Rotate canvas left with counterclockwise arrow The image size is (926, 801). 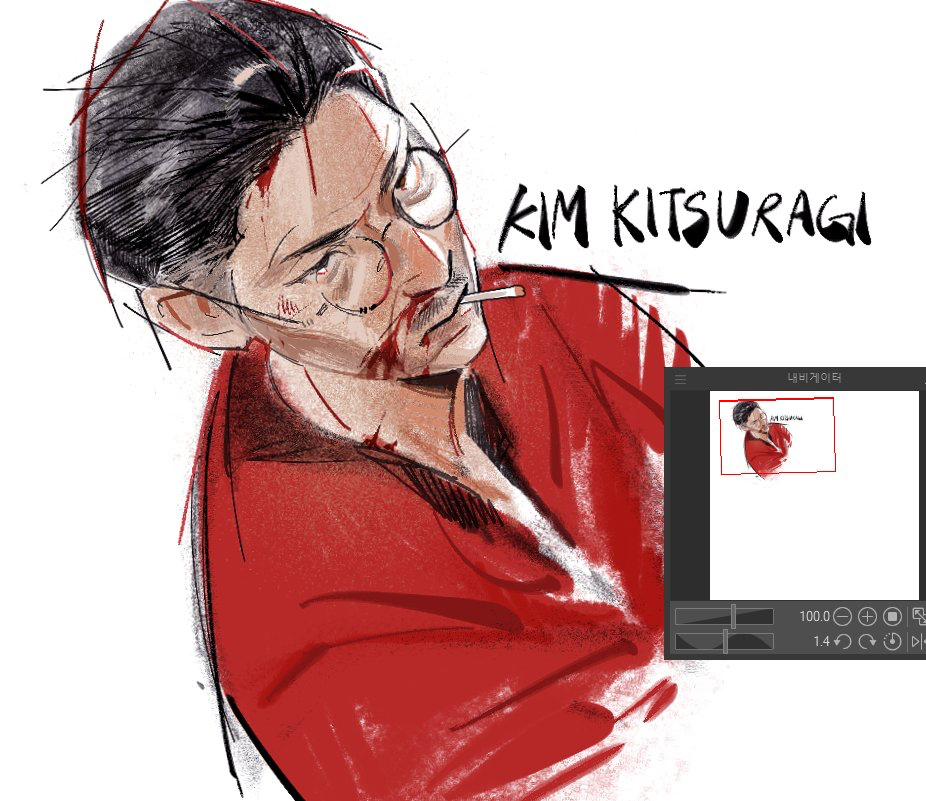(x=842, y=641)
